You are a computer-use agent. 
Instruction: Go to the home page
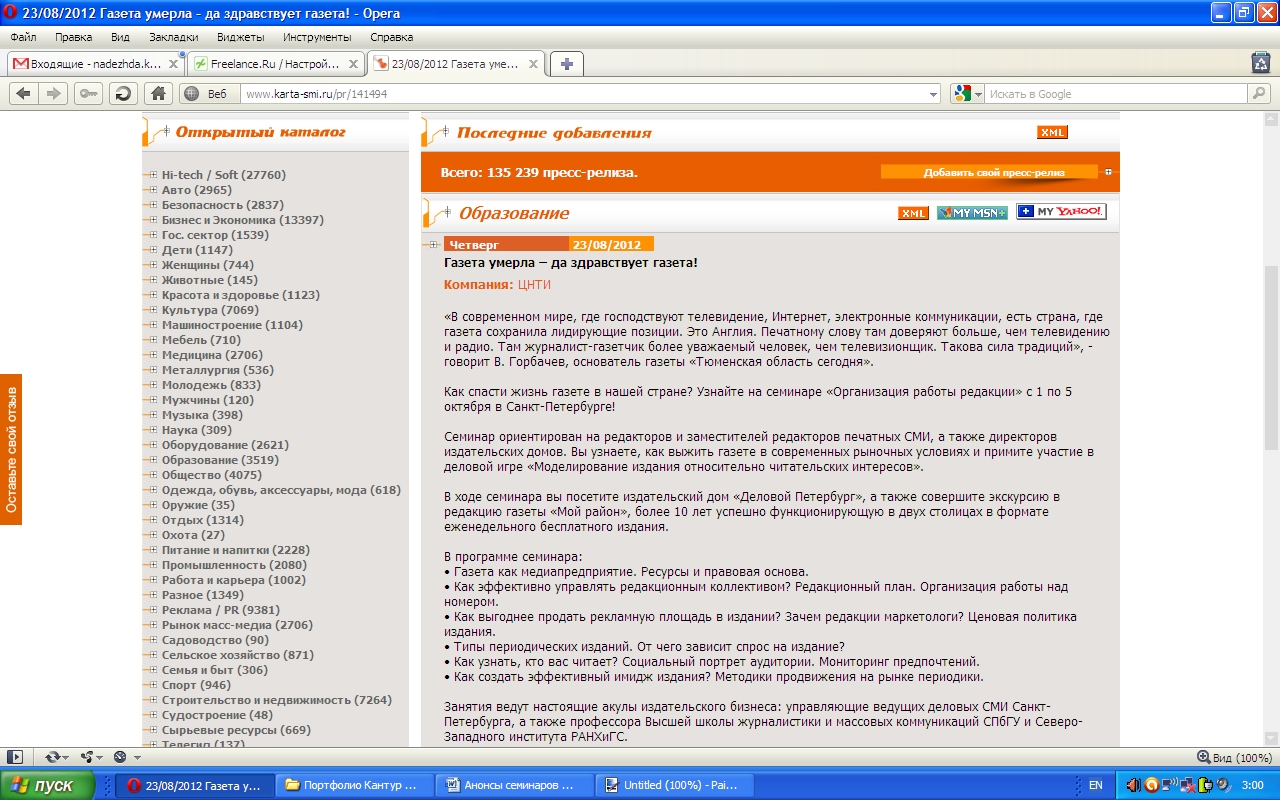[x=157, y=93]
